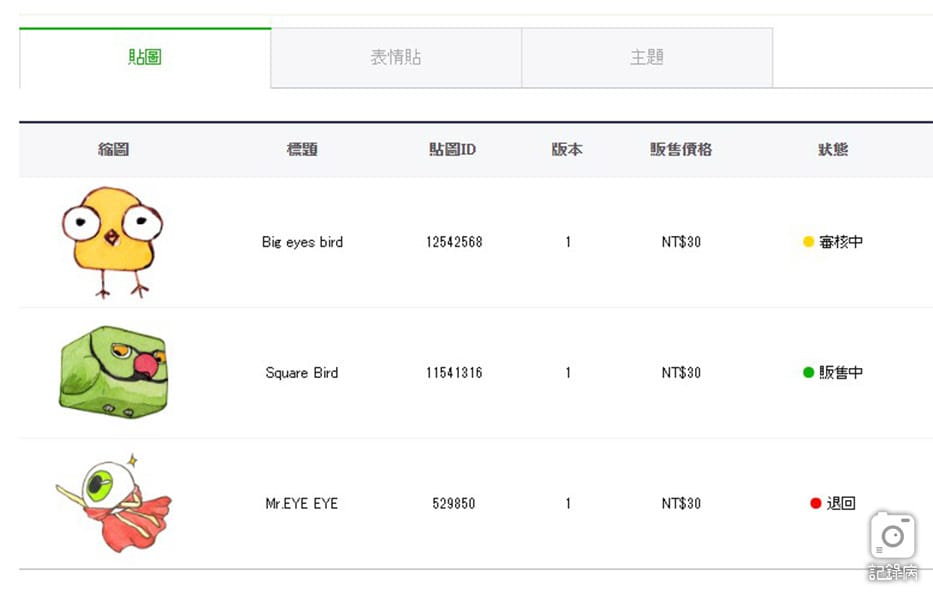Click sticker ID 529850
The width and height of the screenshot is (933, 596).
point(454,504)
